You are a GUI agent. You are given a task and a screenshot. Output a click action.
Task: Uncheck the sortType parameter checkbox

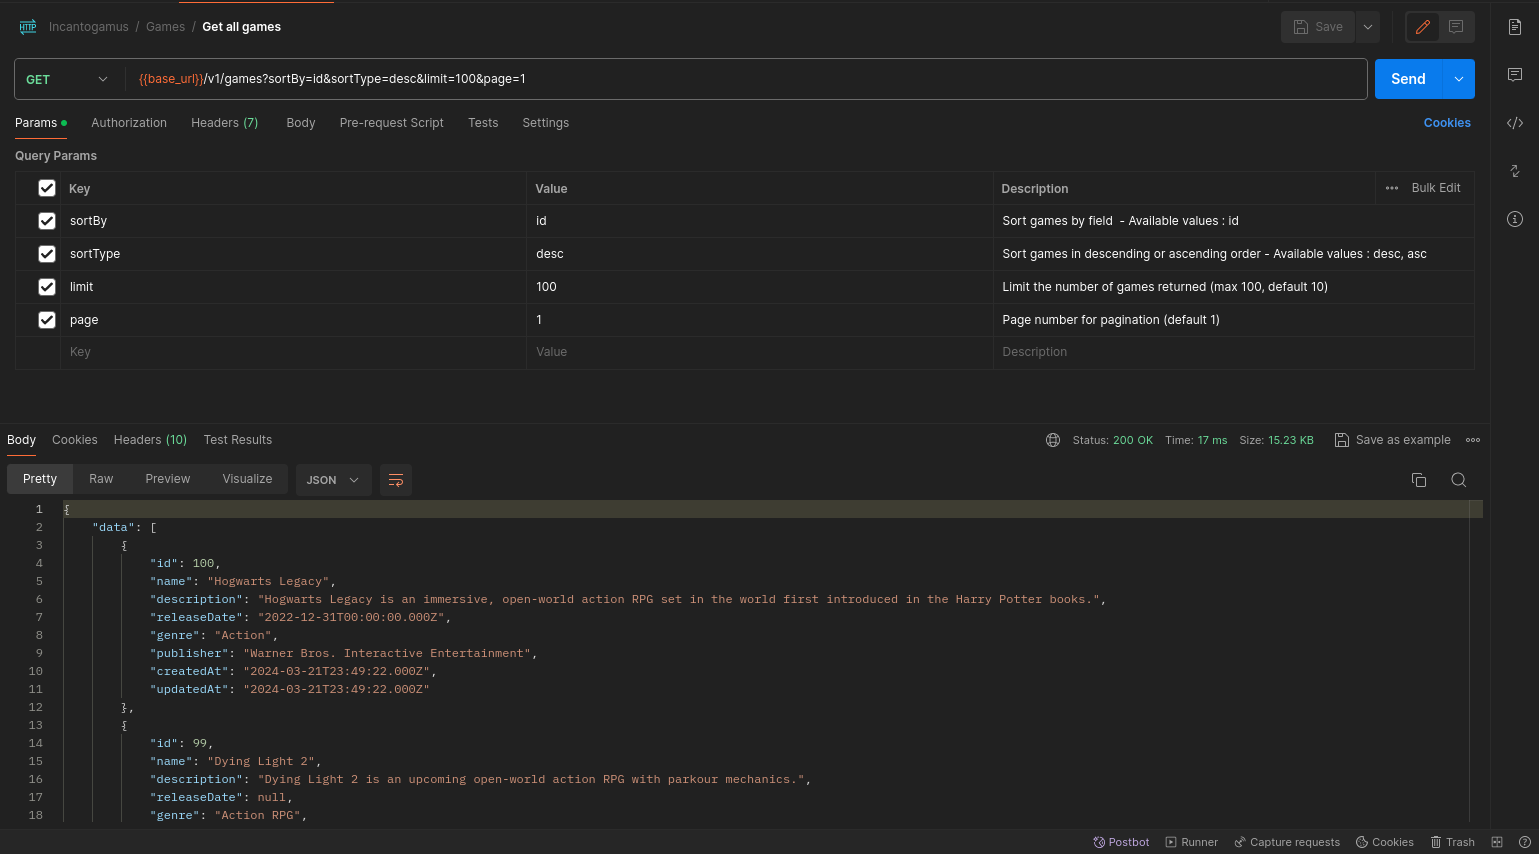tap(47, 254)
